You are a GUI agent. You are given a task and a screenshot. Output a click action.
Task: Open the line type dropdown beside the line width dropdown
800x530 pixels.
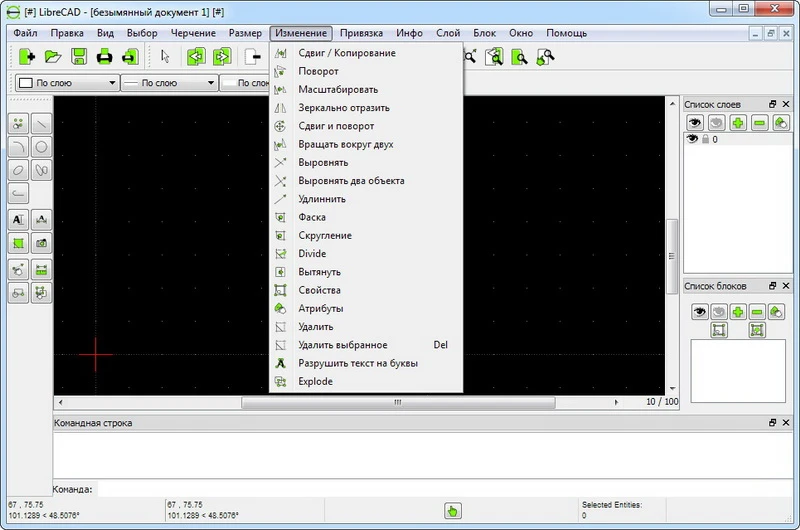(245, 83)
